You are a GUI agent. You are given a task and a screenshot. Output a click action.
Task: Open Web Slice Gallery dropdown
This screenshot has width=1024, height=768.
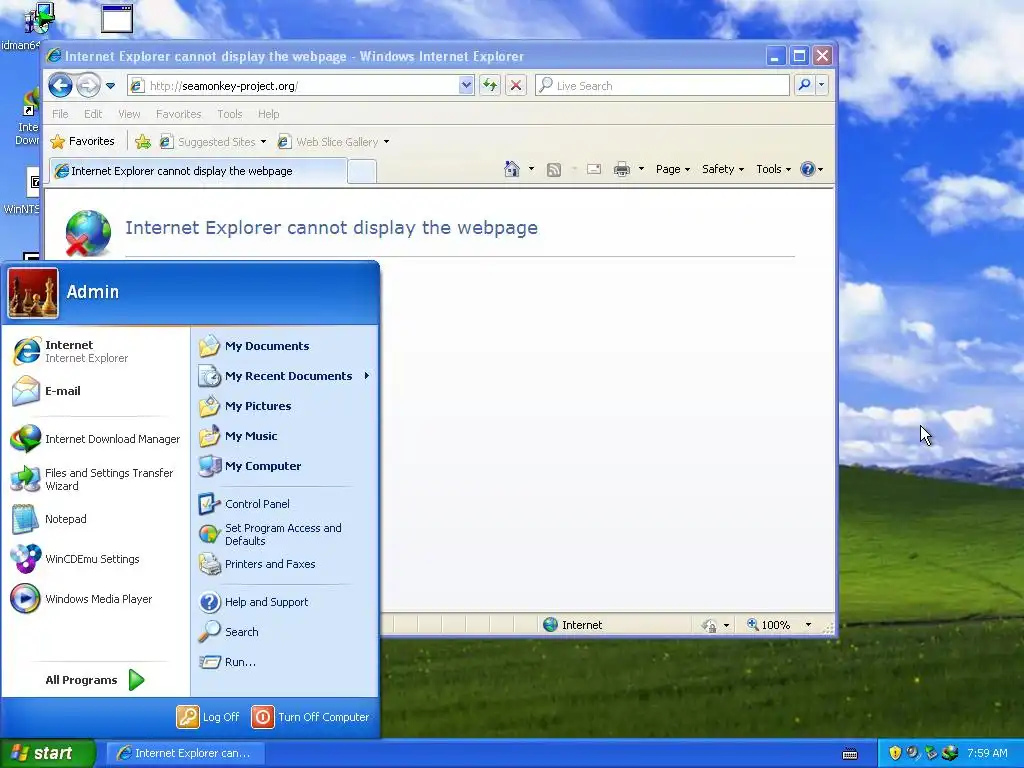[333, 142]
